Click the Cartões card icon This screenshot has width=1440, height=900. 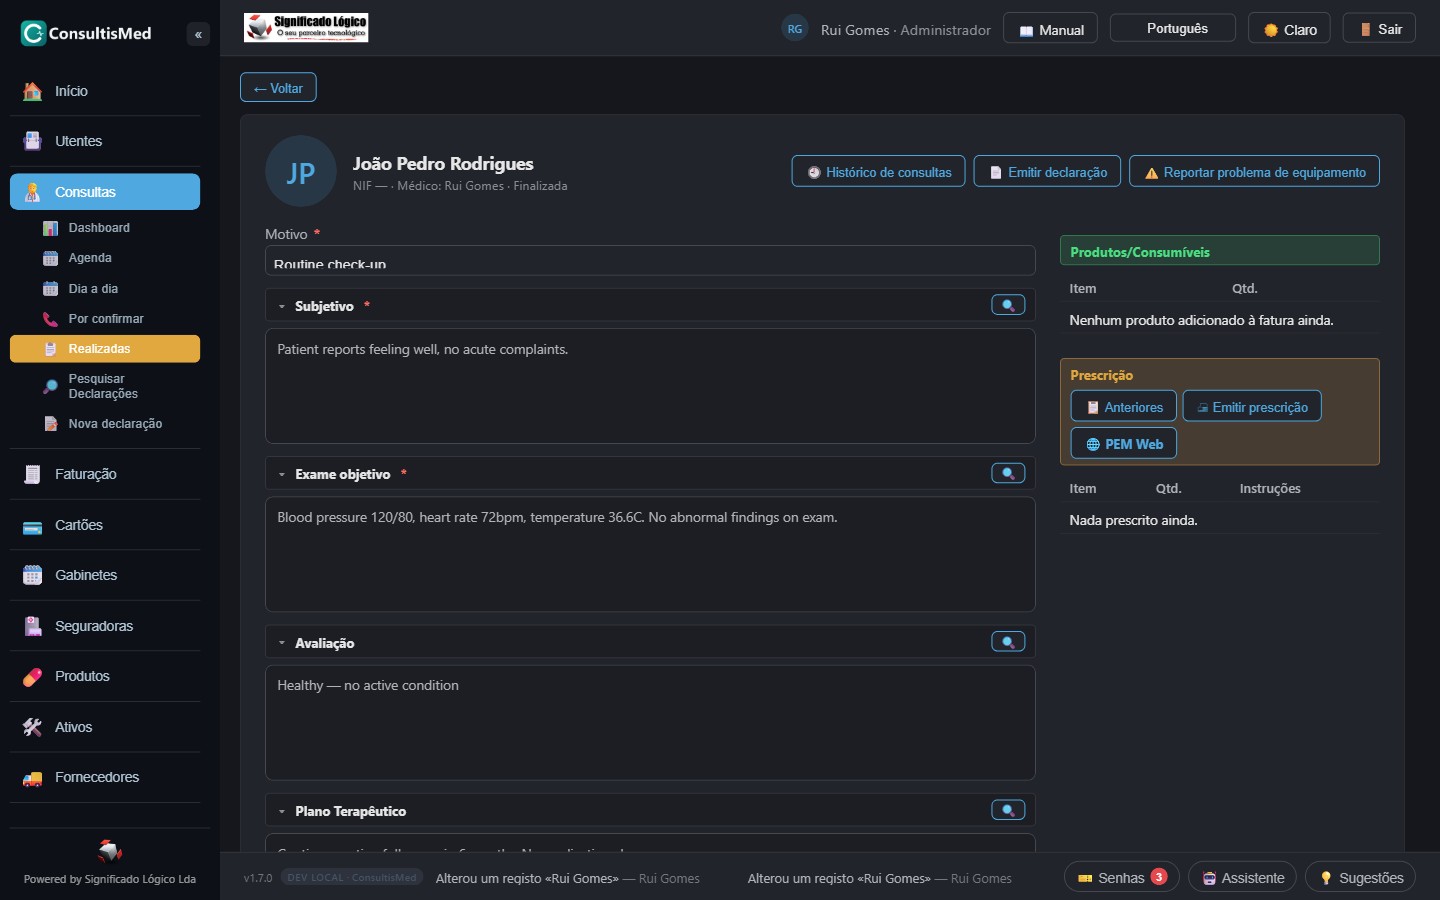pyautogui.click(x=33, y=525)
